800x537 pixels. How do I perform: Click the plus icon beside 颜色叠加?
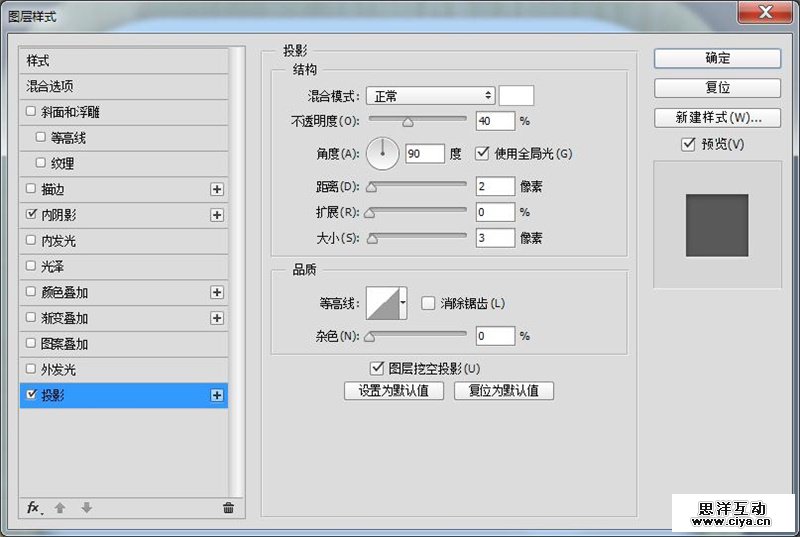pos(217,292)
